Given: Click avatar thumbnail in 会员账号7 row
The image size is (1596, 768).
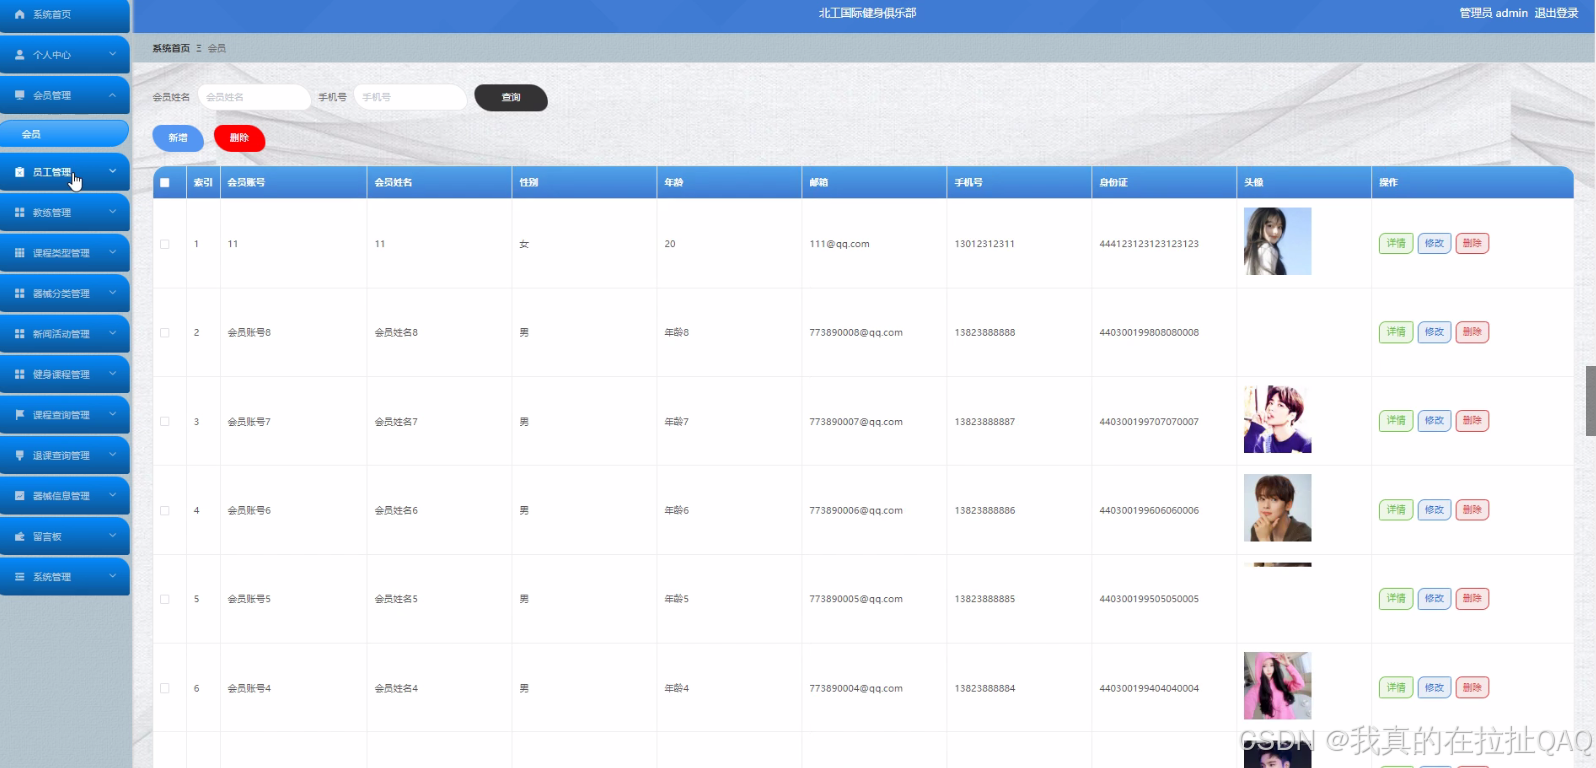Looking at the screenshot, I should (x=1277, y=419).
